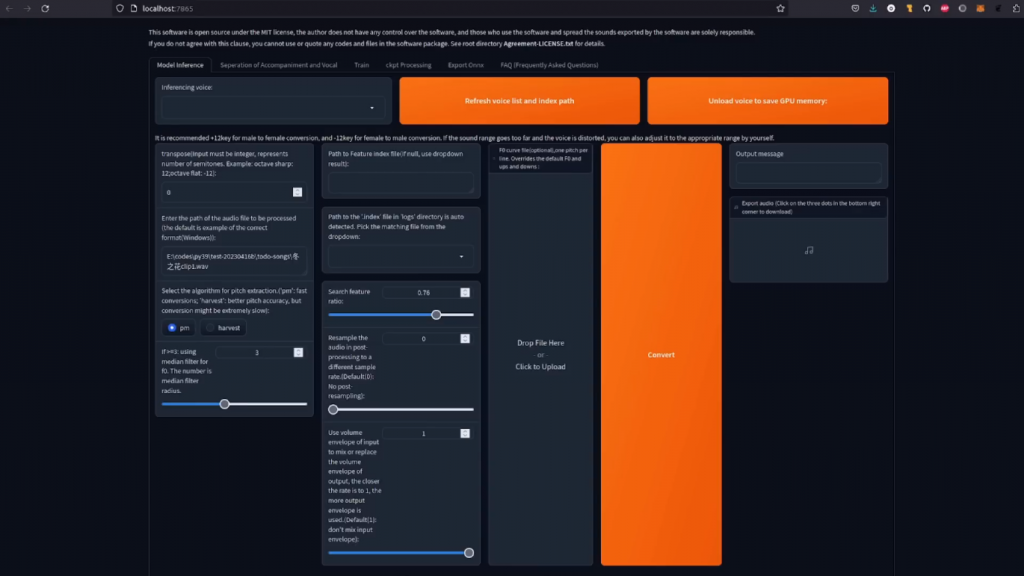Image resolution: width=1024 pixels, height=576 pixels.
Task: Click the shield tracking protection icon
Action: point(120,8)
